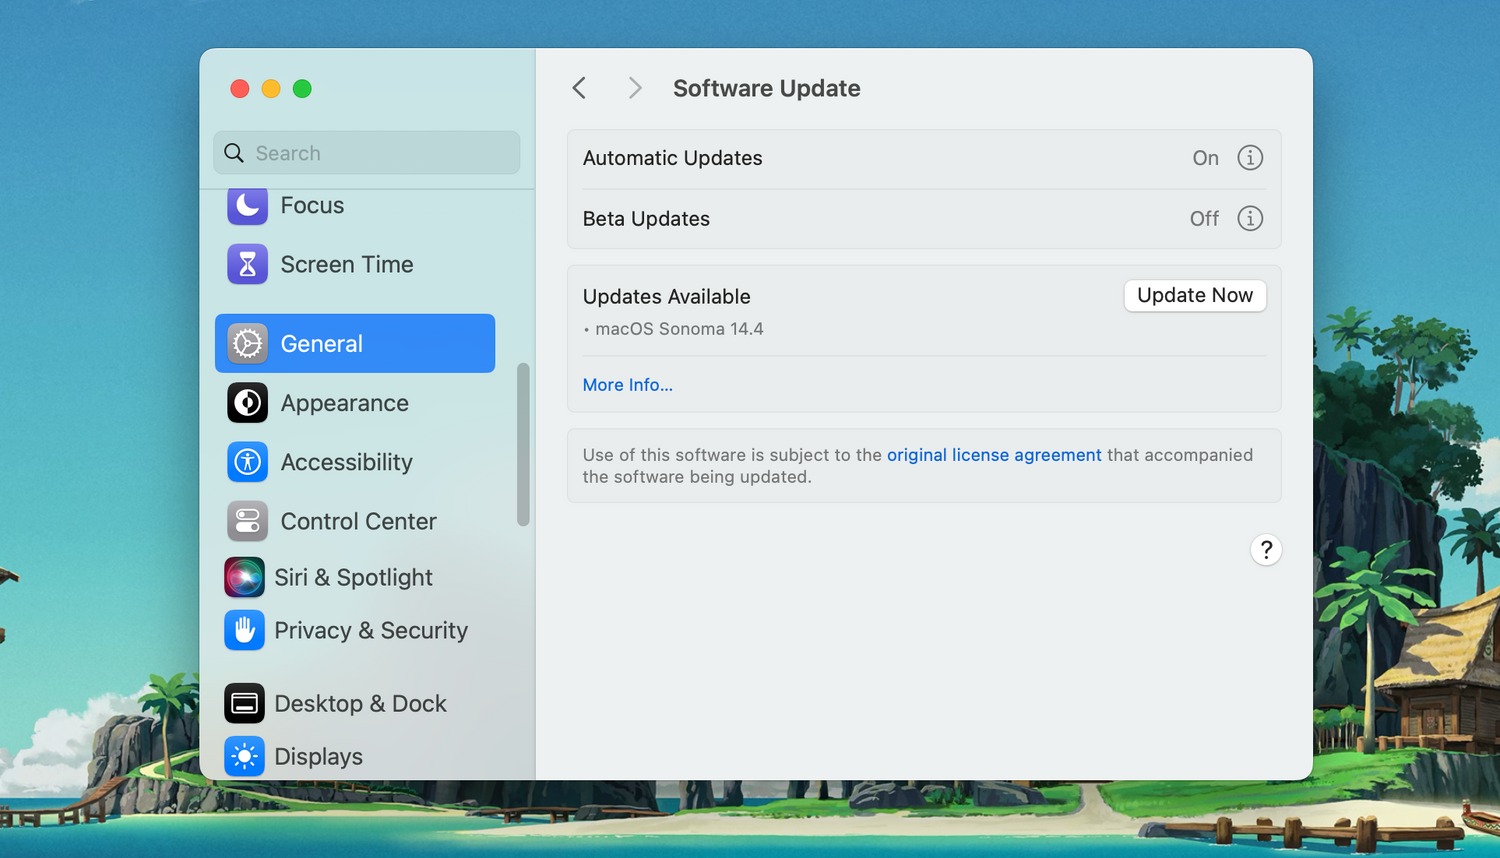
Task: Click the Accessibility icon in sidebar
Action: pos(247,462)
